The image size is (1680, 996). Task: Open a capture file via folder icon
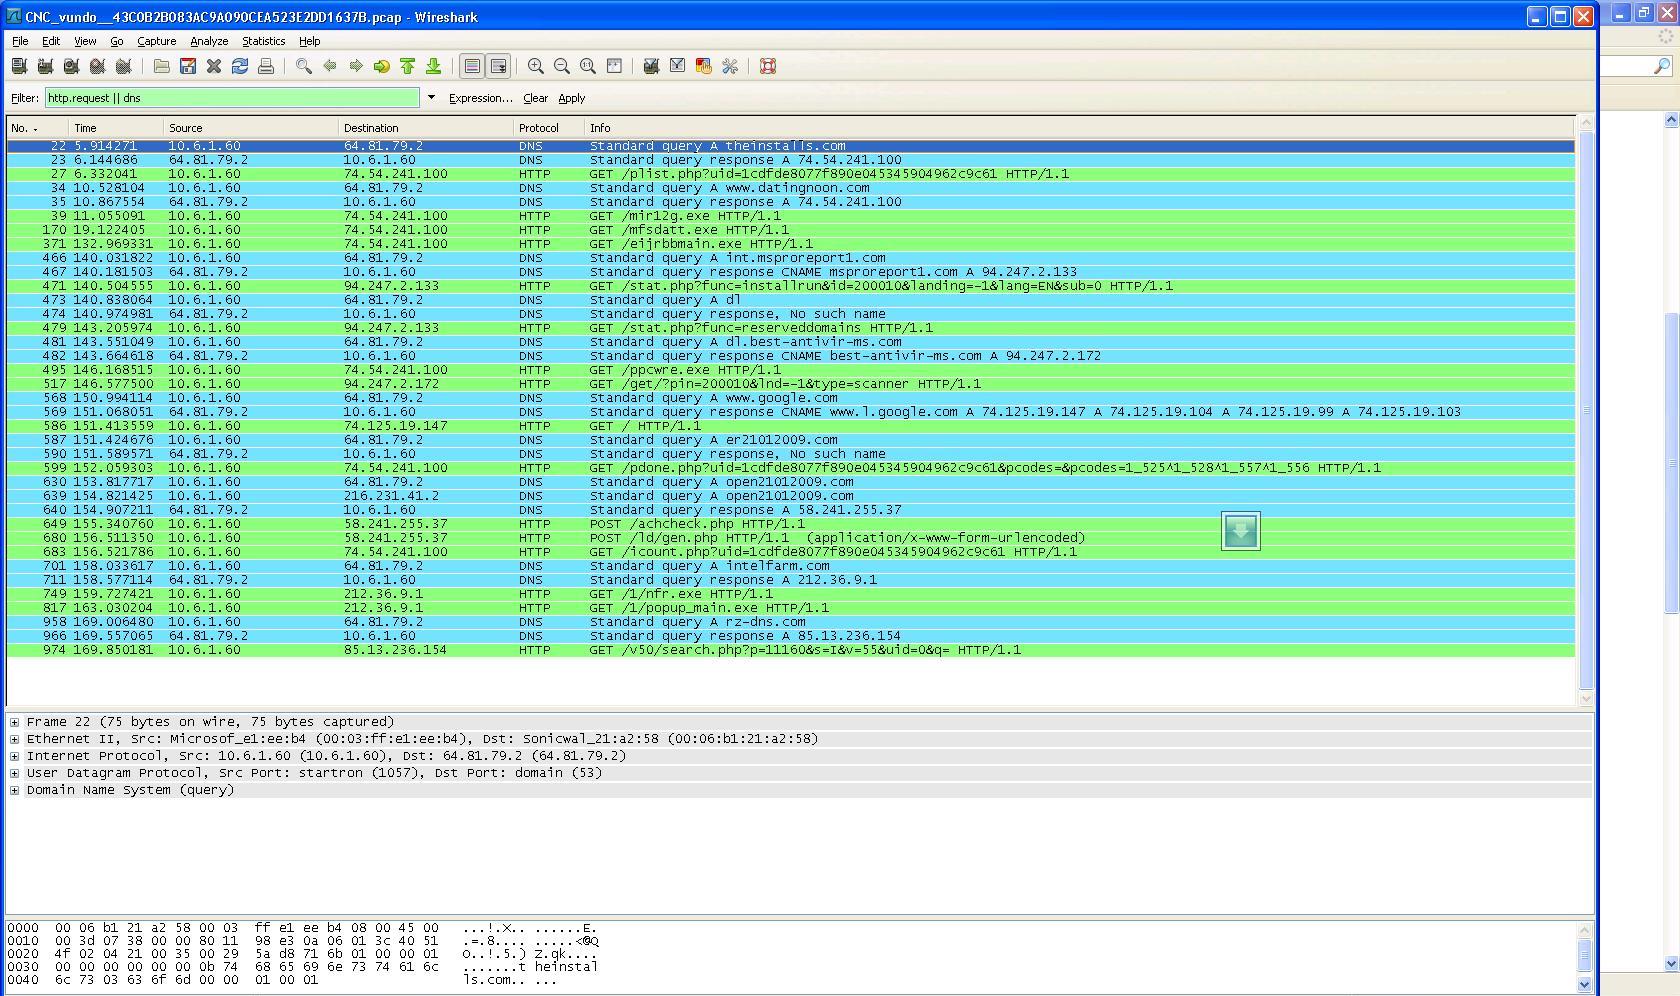(x=161, y=66)
